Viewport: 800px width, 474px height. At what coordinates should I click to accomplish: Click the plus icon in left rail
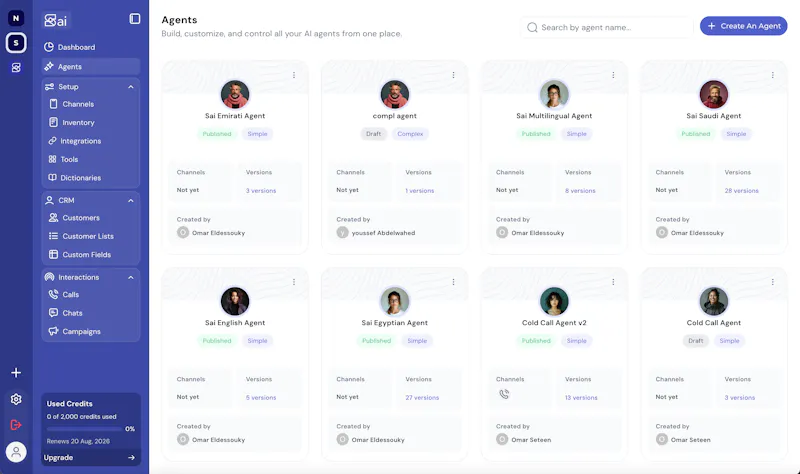tap(16, 372)
